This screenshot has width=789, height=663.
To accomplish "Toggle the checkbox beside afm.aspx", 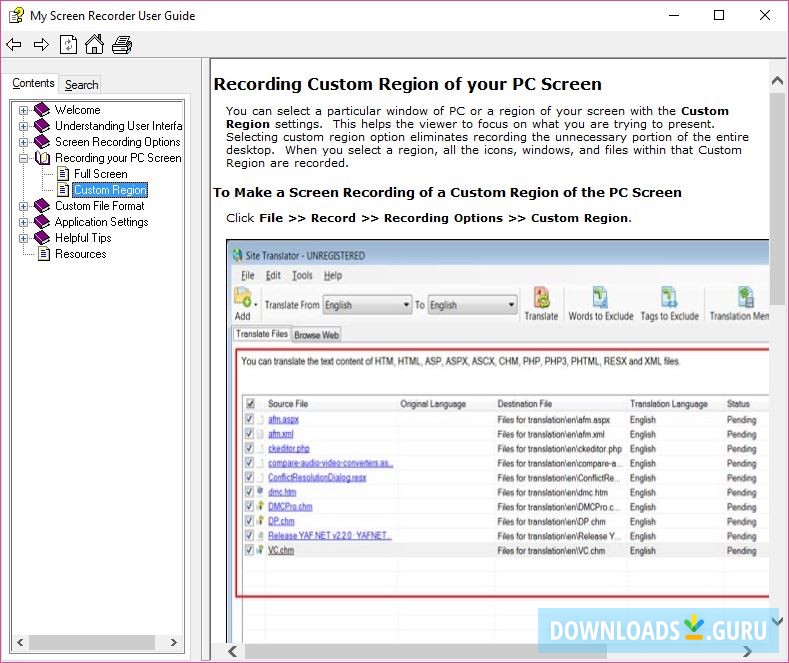I will click(250, 420).
